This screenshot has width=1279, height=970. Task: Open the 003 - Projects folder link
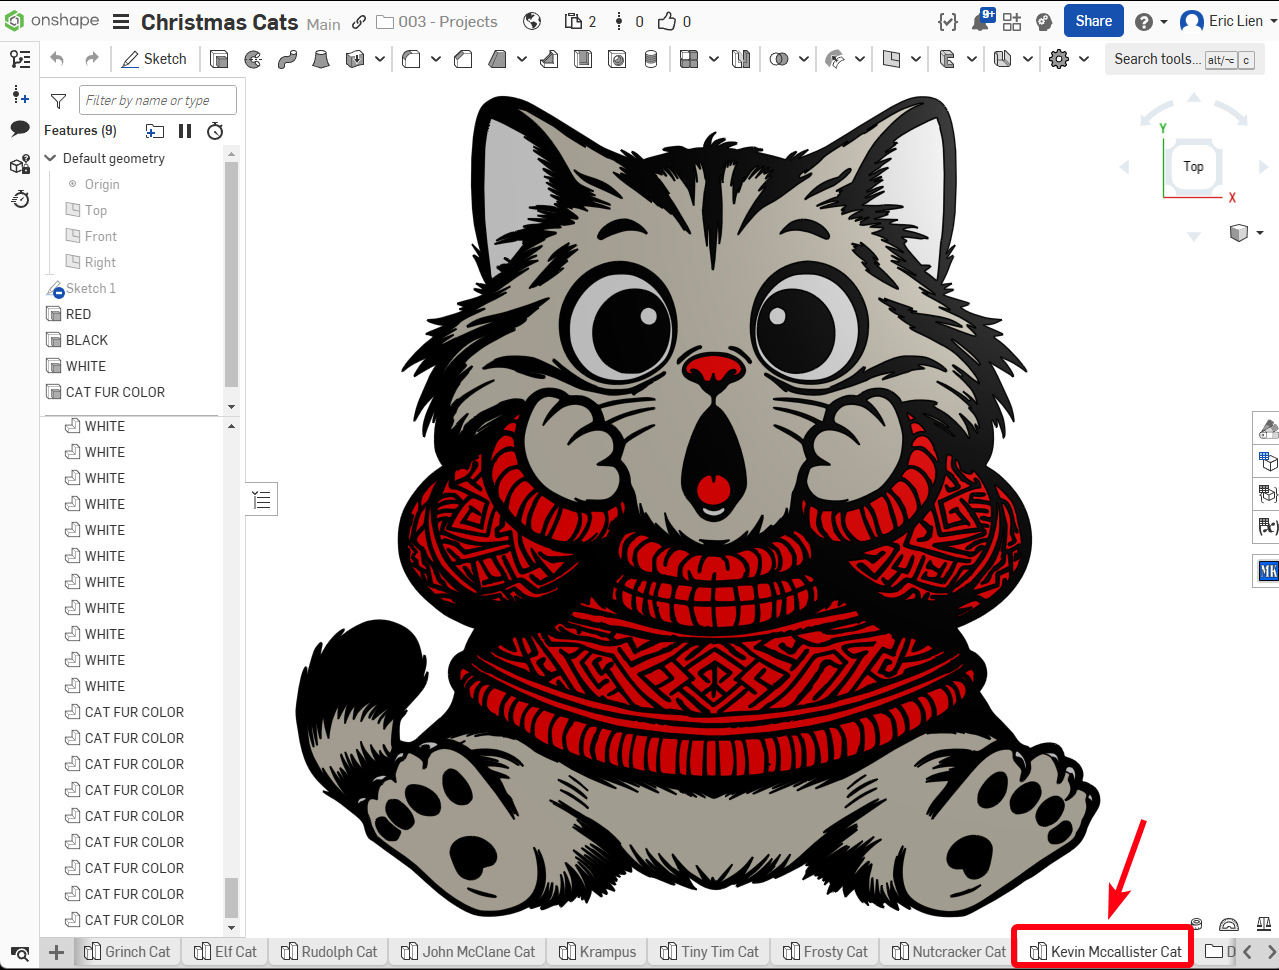click(x=437, y=22)
